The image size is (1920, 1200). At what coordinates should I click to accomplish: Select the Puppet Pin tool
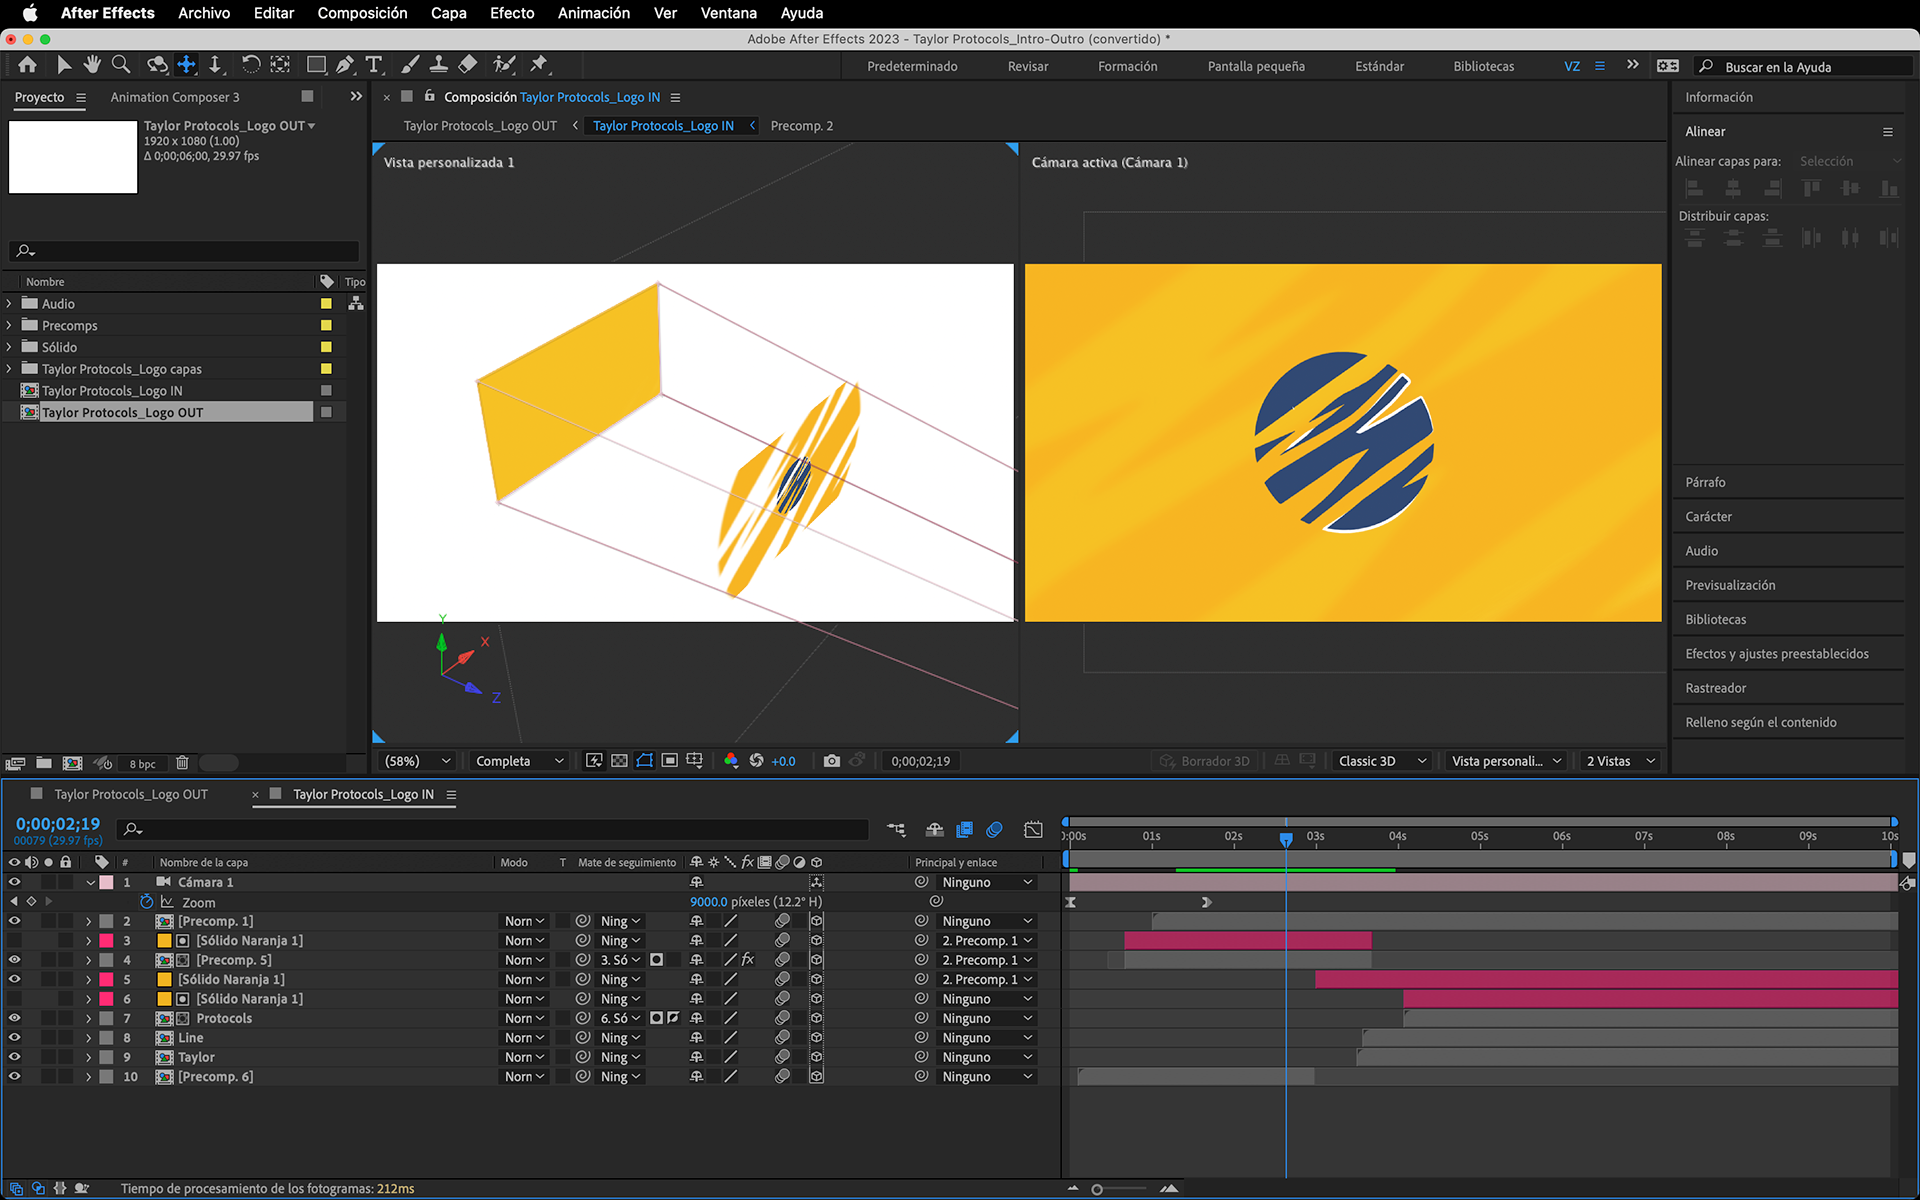[539, 65]
